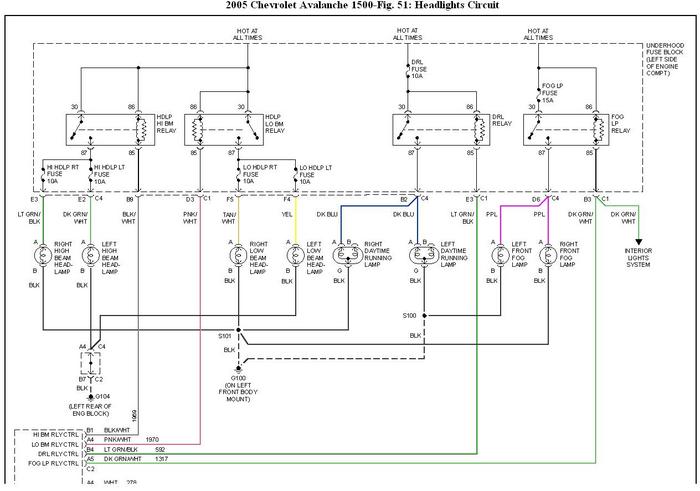Click the YEL wire color label

click(x=287, y=214)
